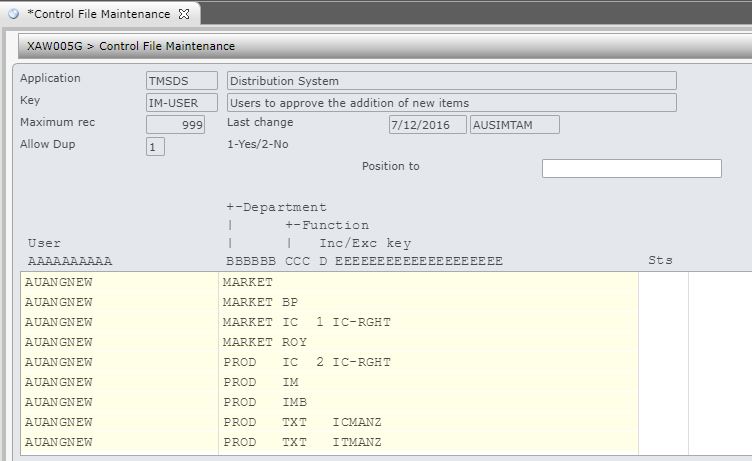Select the first AUANGNEW user row

(x=119, y=282)
